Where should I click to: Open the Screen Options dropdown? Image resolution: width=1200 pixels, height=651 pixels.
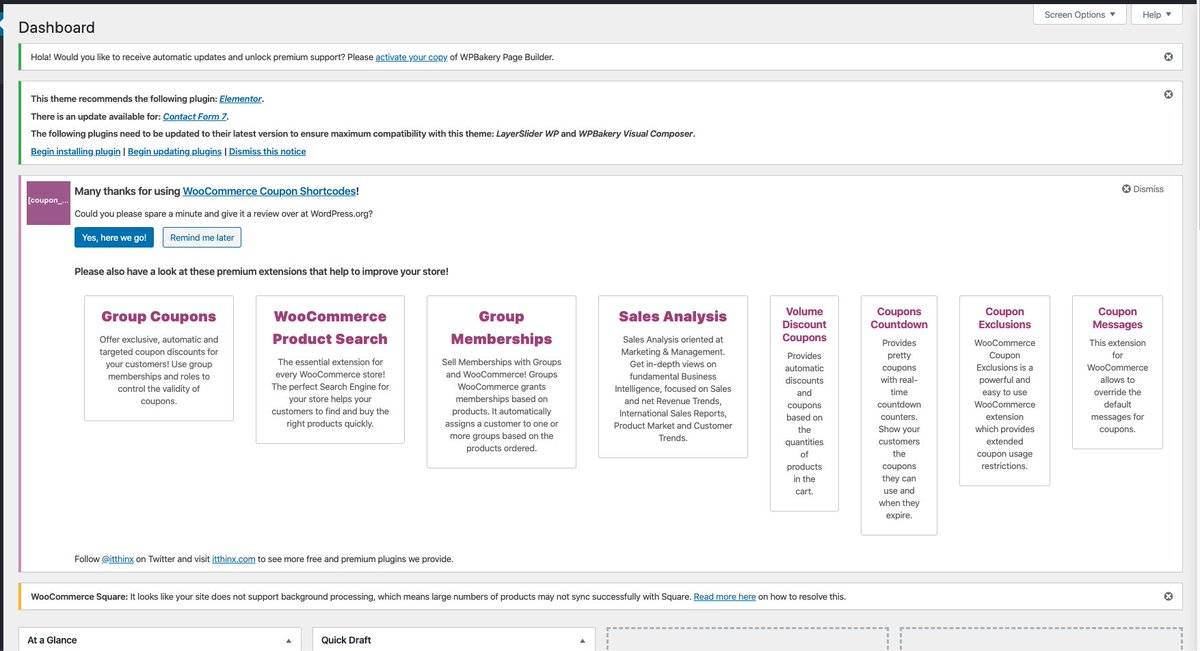coord(1079,15)
